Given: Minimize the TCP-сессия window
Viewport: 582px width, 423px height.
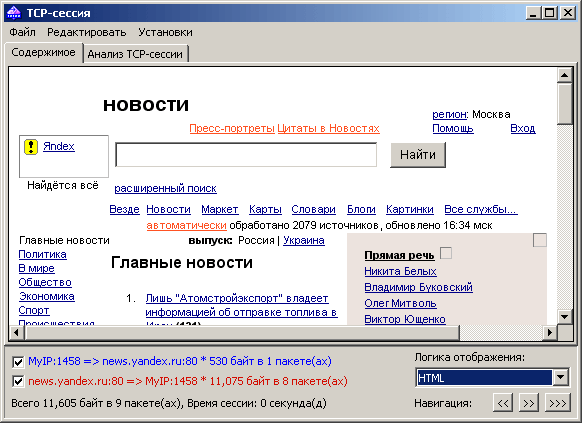Looking at the screenshot, I should (533, 13).
